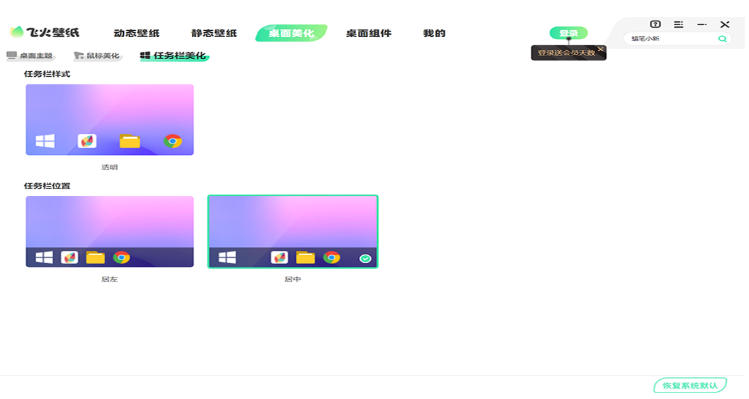This screenshot has width=749, height=399.
Task: Click Windows logo in 居左 preview
Action: [x=44, y=258]
